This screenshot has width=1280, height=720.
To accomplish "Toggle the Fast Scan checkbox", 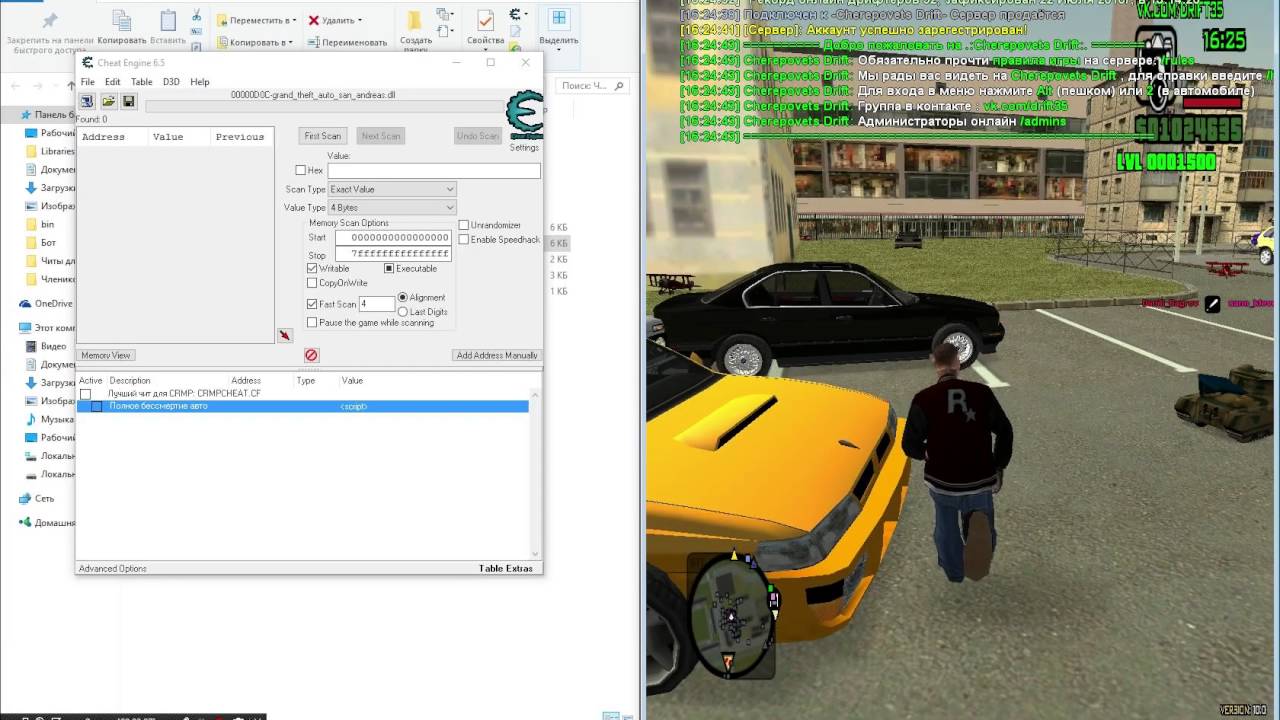I will tap(312, 304).
